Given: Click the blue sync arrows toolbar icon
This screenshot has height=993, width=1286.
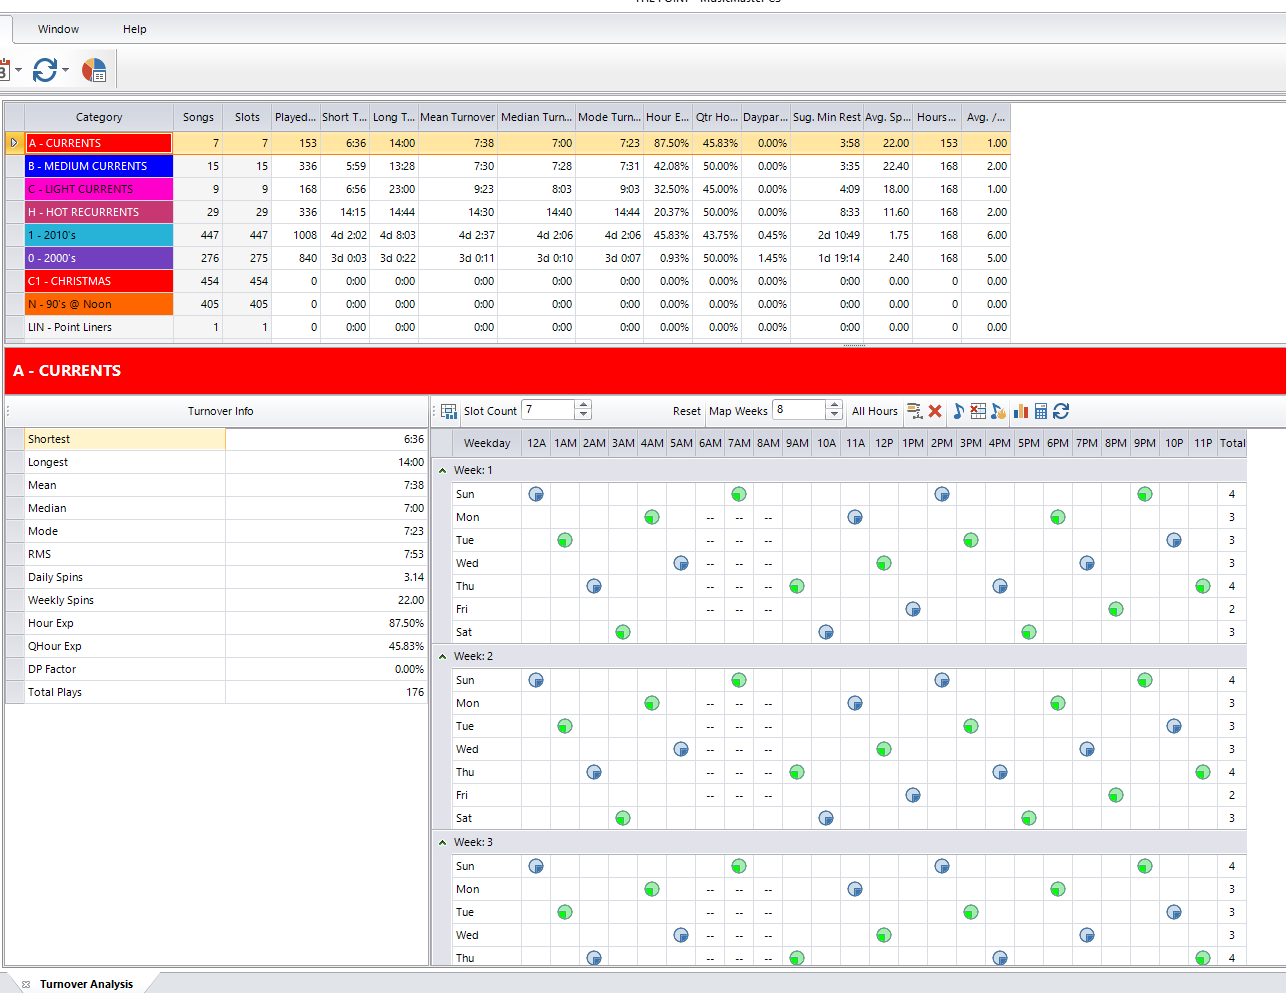Looking at the screenshot, I should (x=45, y=70).
